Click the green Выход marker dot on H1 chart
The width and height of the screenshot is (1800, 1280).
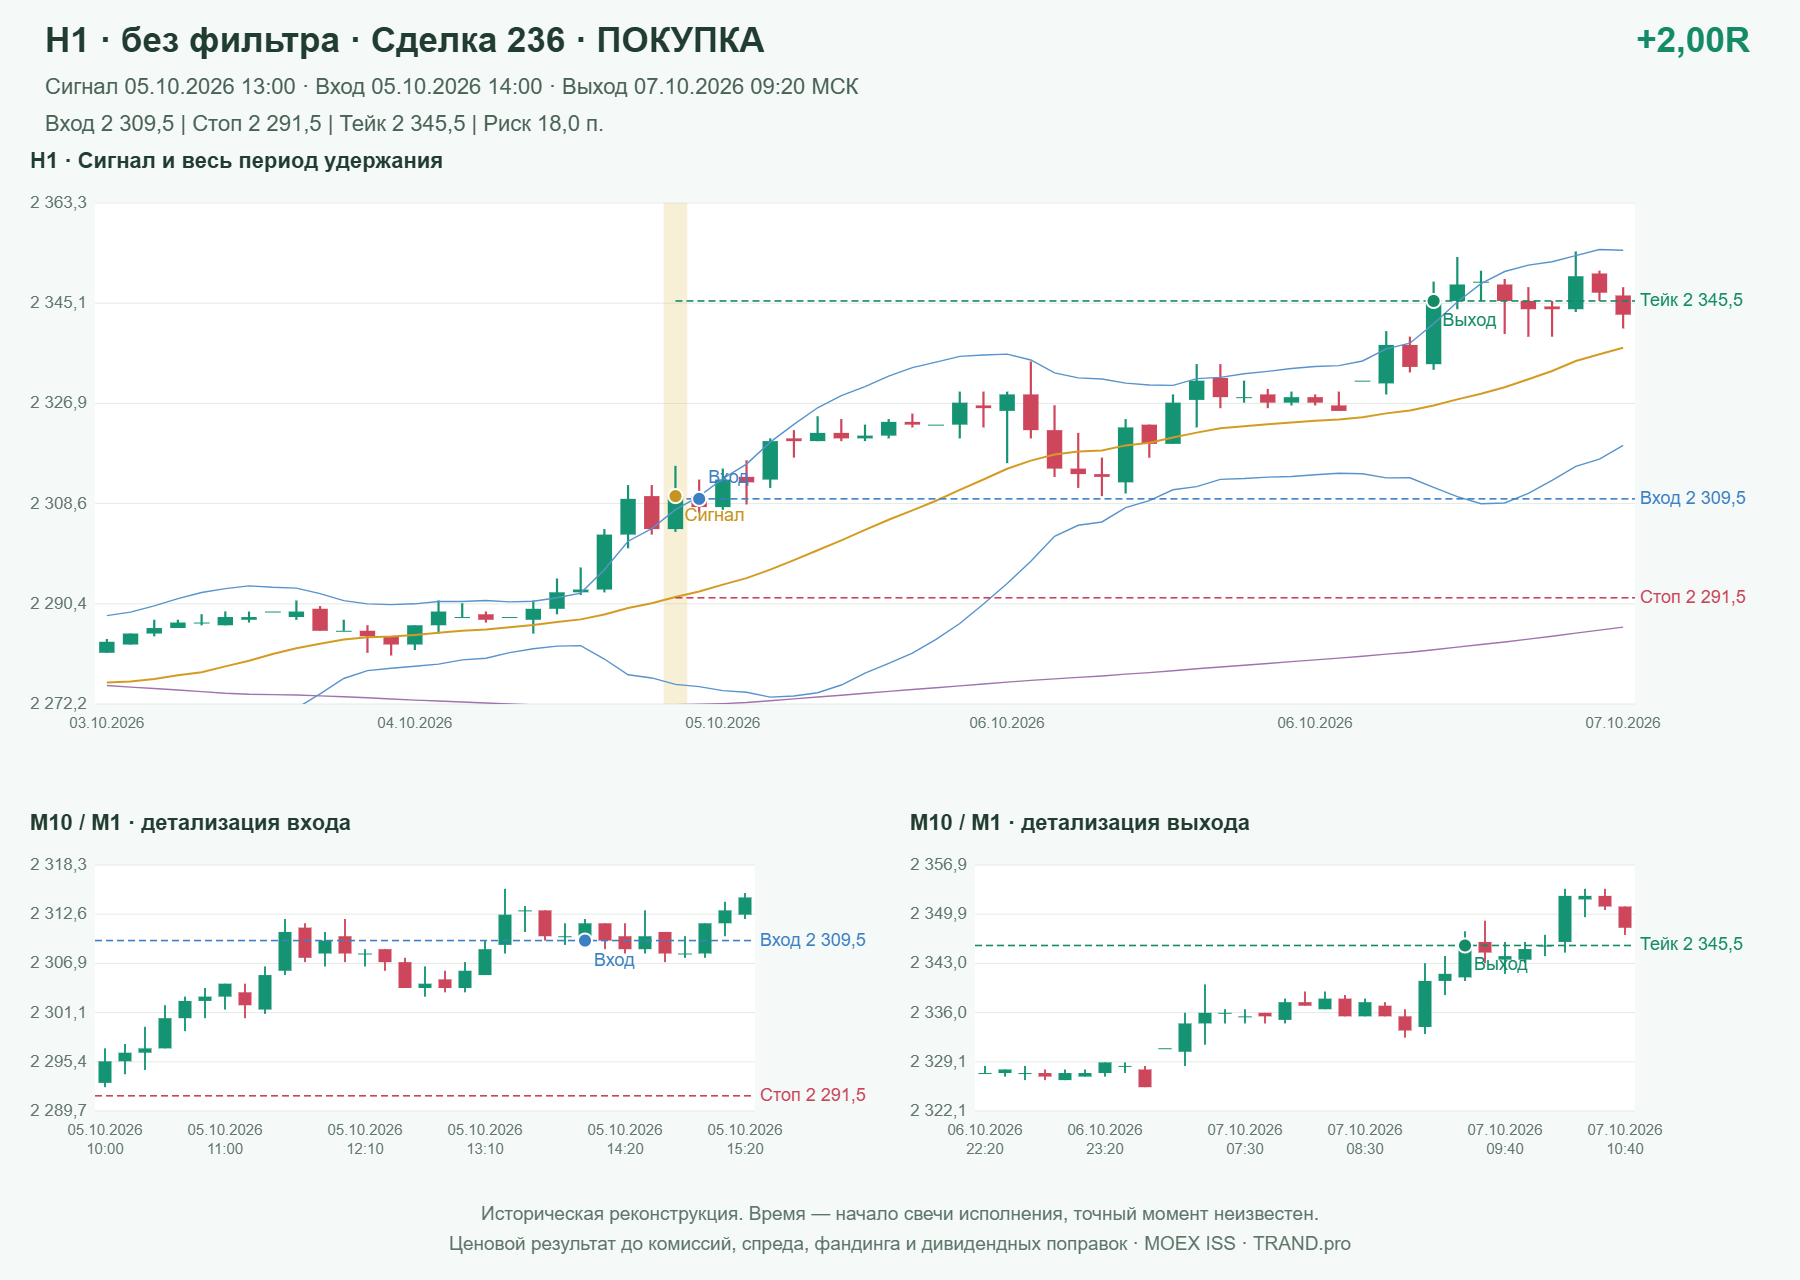coord(1433,301)
